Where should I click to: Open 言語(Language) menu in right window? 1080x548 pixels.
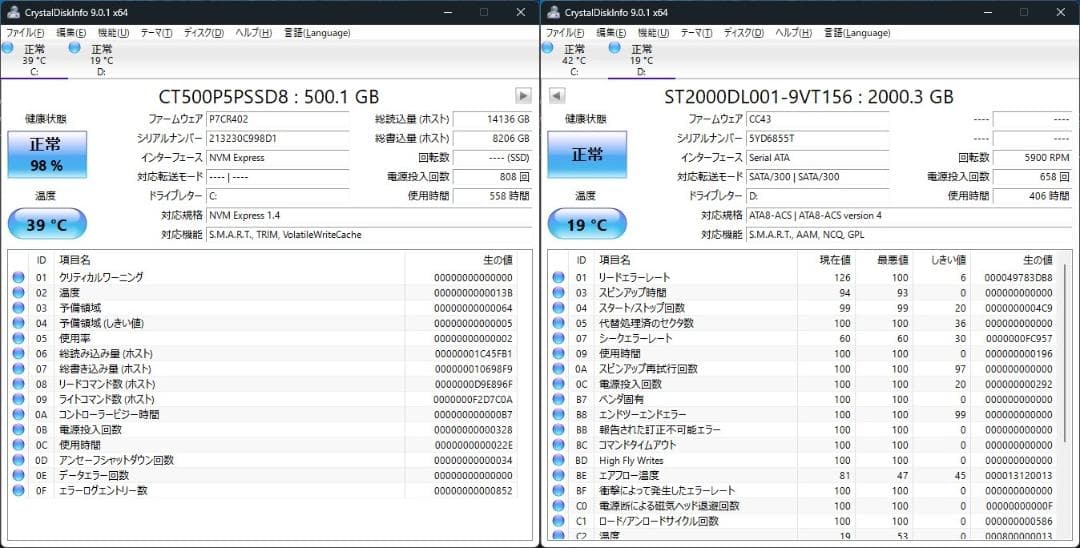(858, 32)
